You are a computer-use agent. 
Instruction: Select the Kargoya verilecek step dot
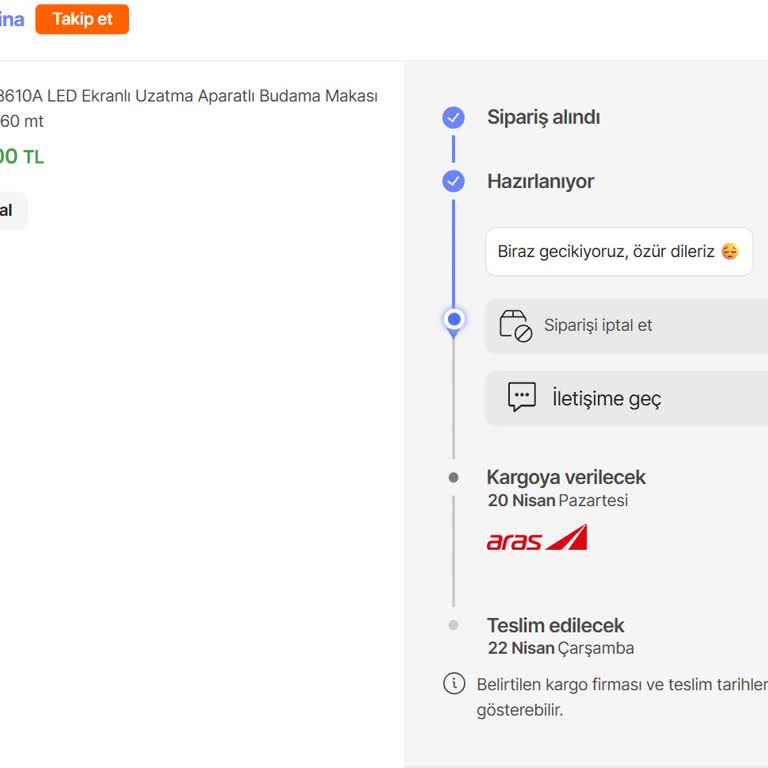[x=453, y=478]
